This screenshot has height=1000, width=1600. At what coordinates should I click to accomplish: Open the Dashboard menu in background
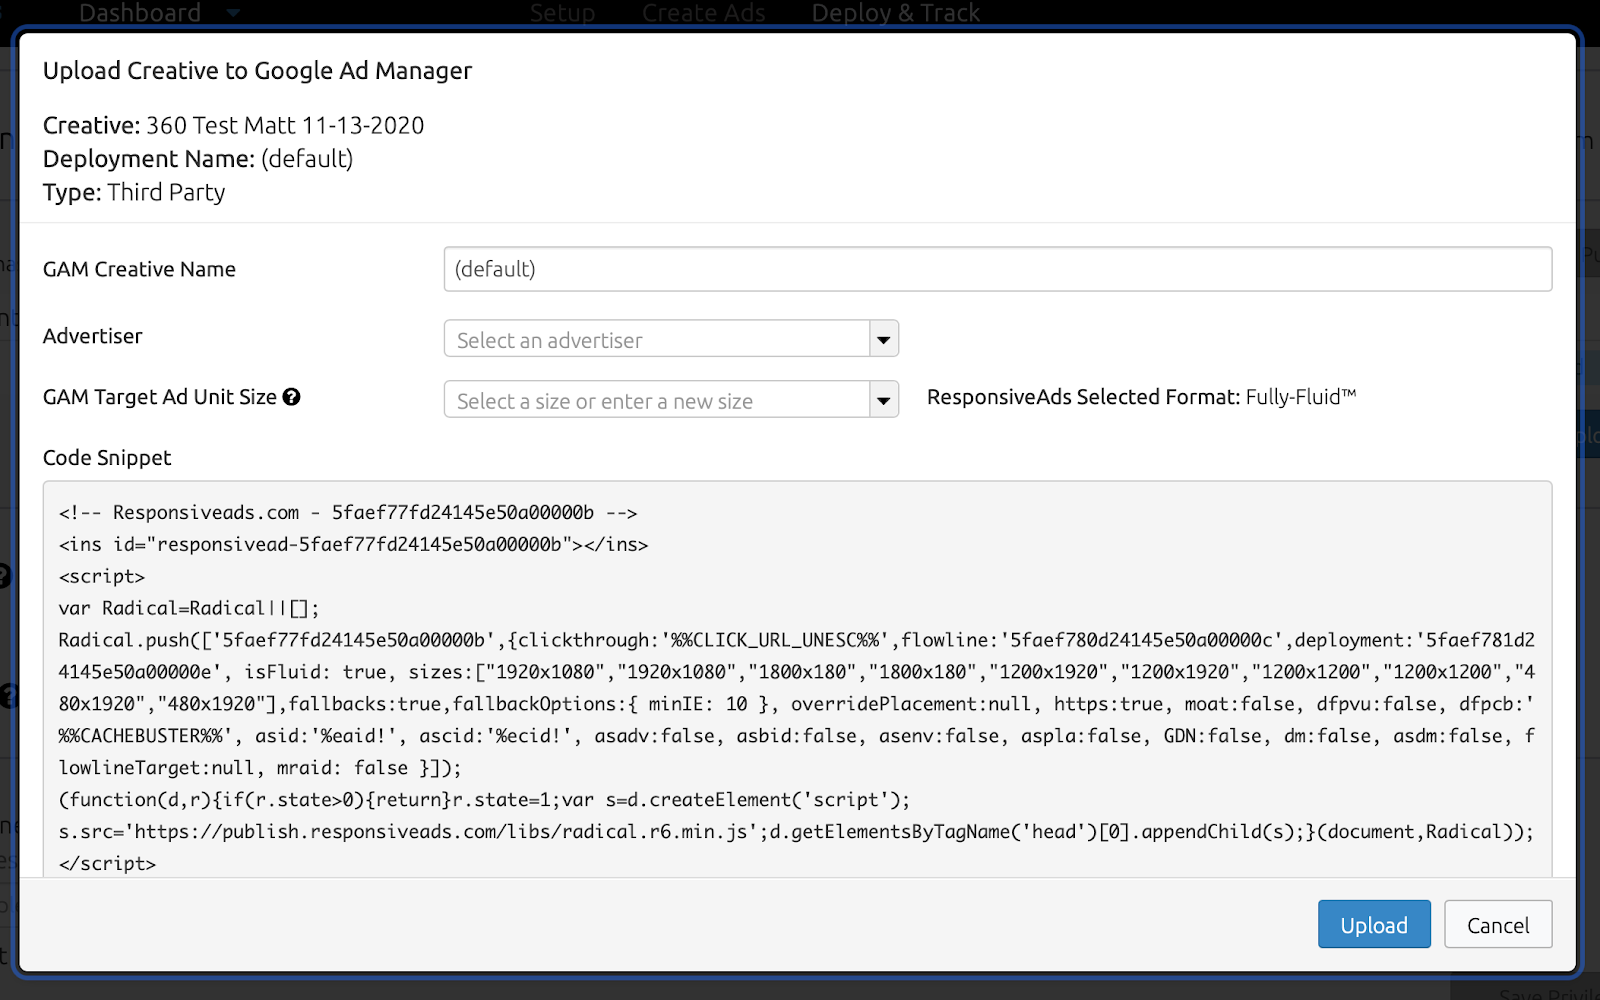159,13
